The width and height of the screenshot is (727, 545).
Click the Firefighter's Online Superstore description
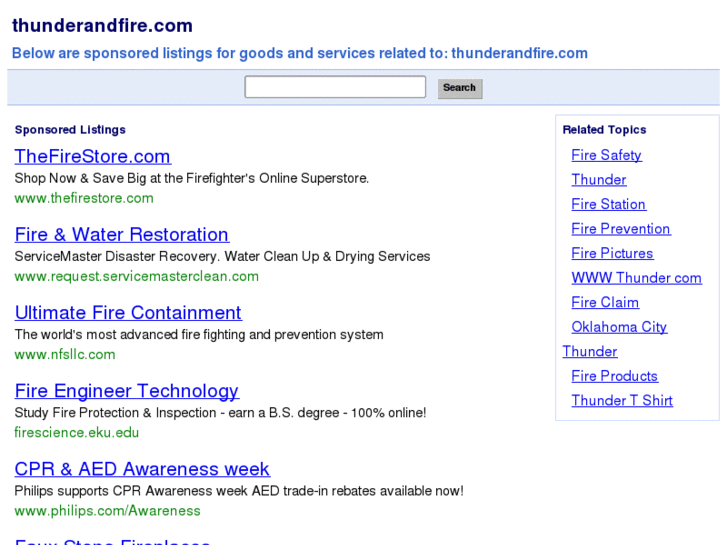pos(191,178)
